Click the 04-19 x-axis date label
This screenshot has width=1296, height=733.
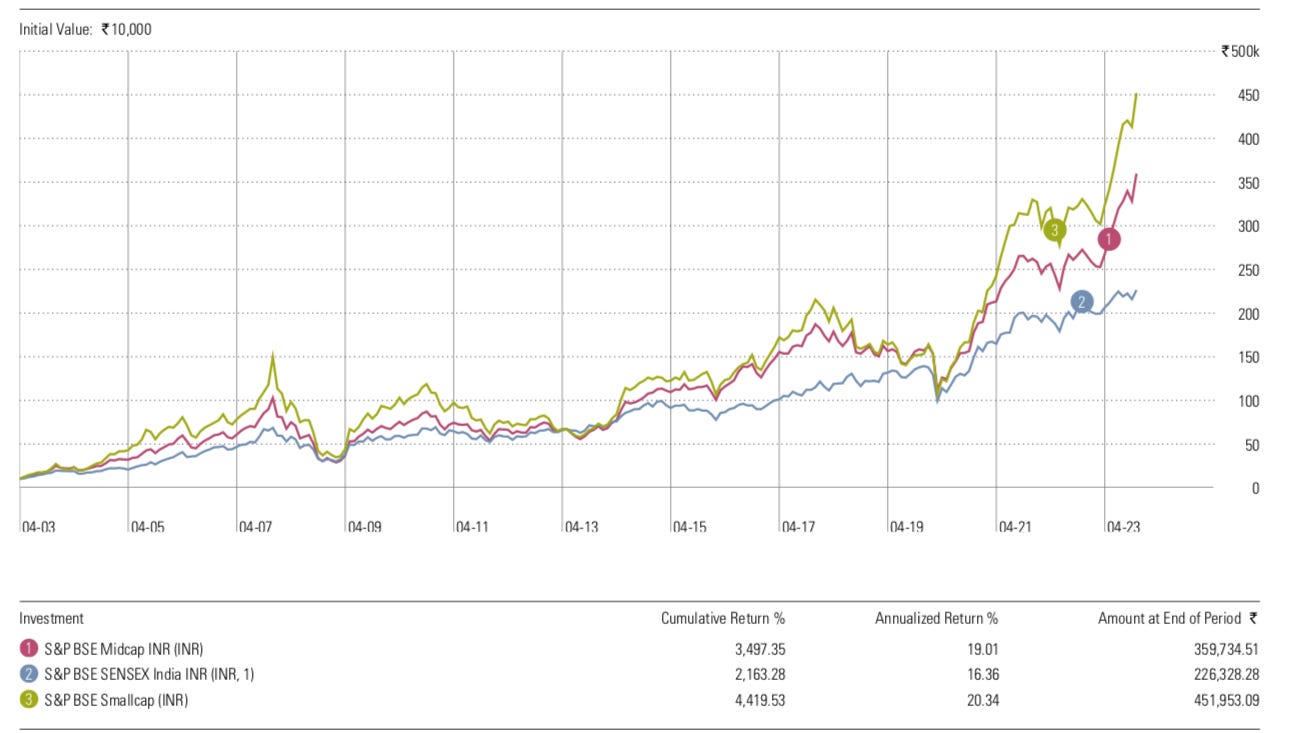(907, 526)
